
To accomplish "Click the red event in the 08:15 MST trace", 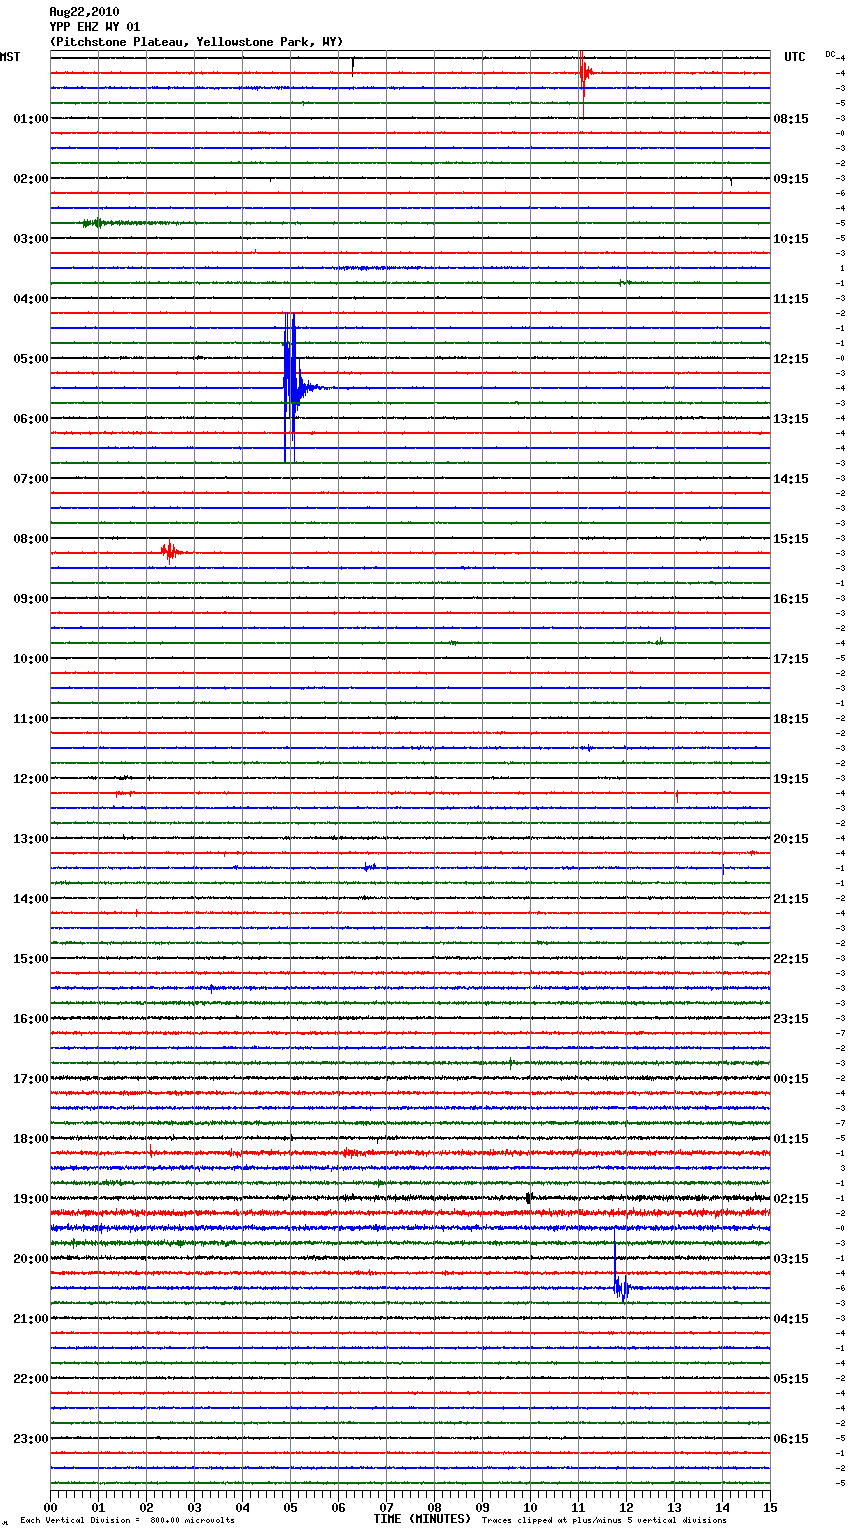I will (x=171, y=551).
